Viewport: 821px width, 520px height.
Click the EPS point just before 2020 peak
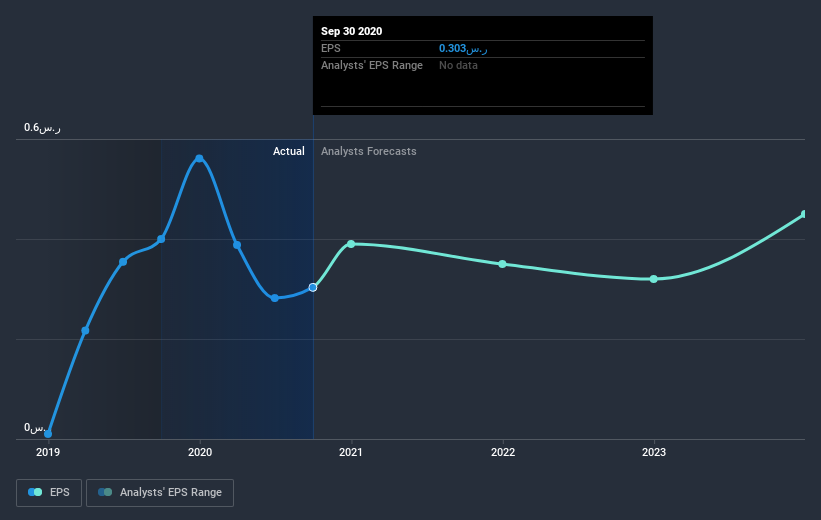coord(161,239)
